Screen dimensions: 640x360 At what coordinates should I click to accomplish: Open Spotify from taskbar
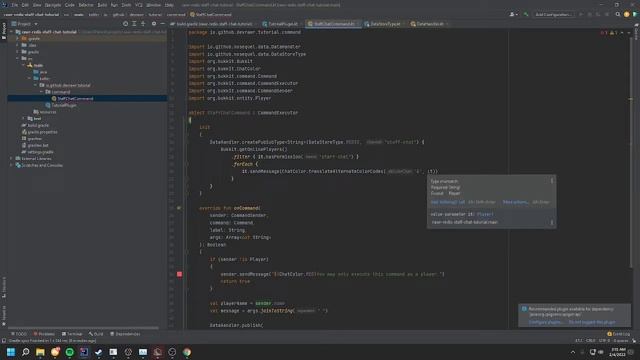pyautogui.click(x=70, y=352)
